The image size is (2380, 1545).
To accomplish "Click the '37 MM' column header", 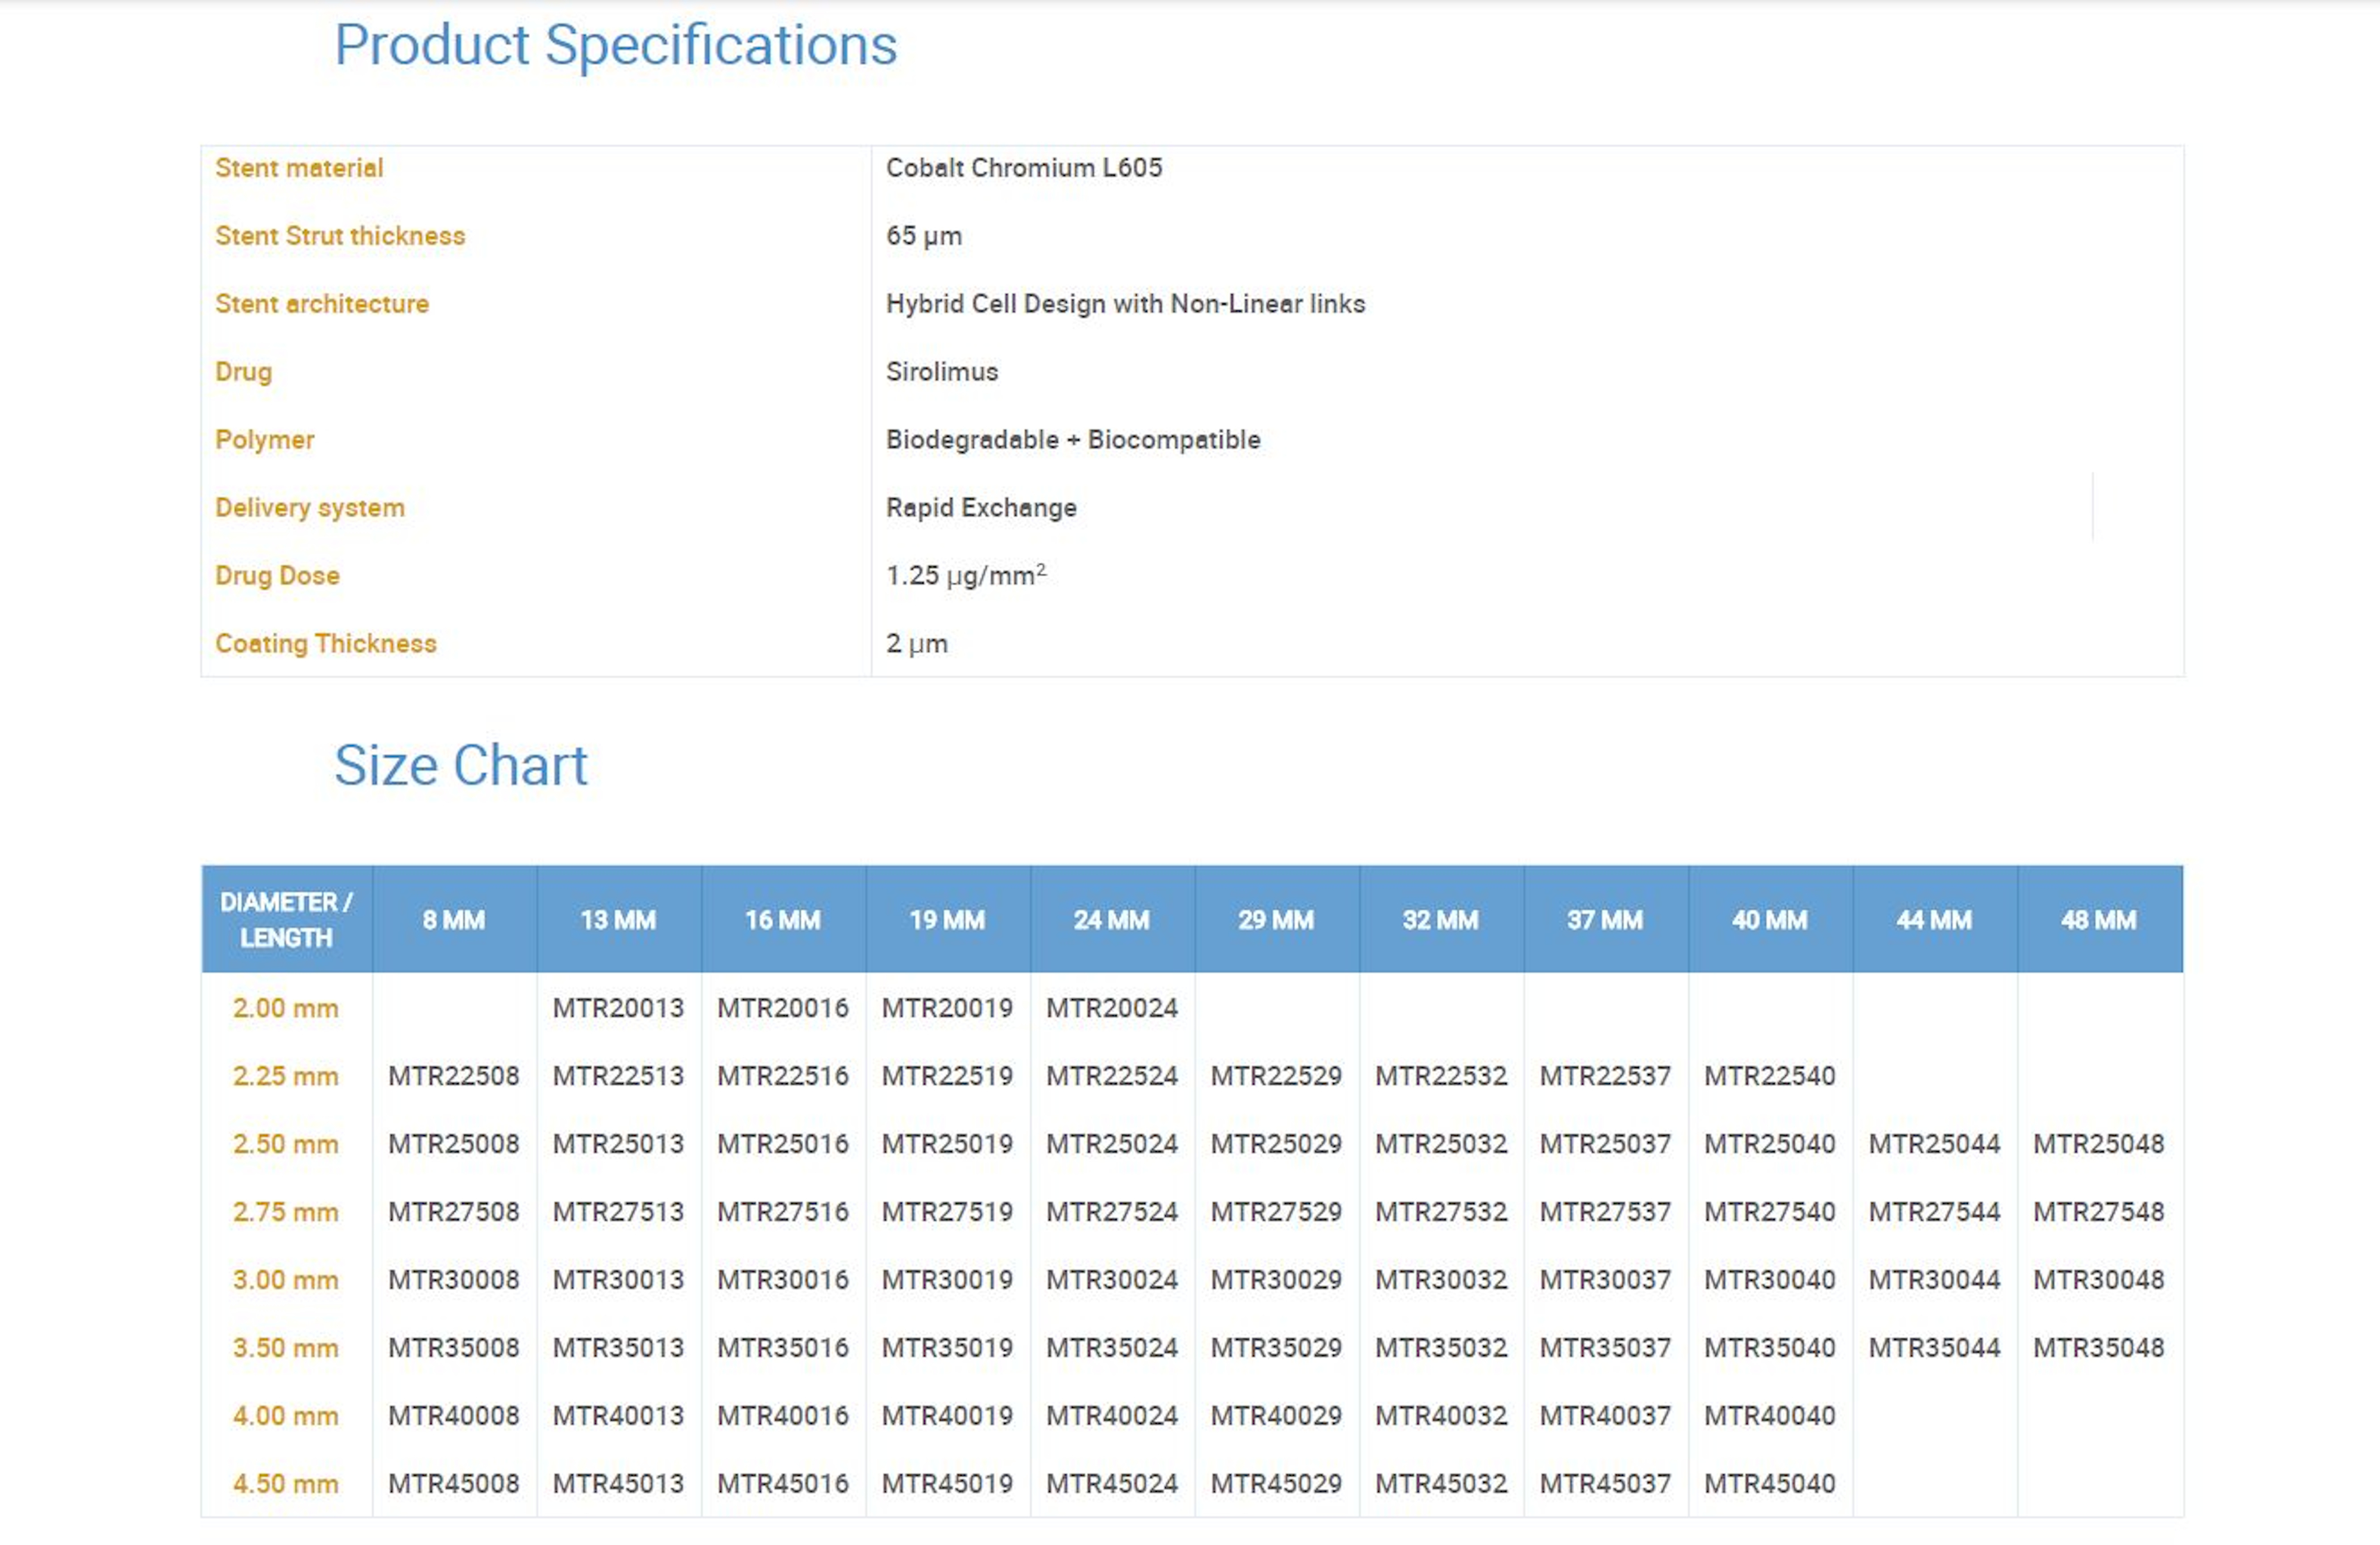I will [x=1606, y=919].
